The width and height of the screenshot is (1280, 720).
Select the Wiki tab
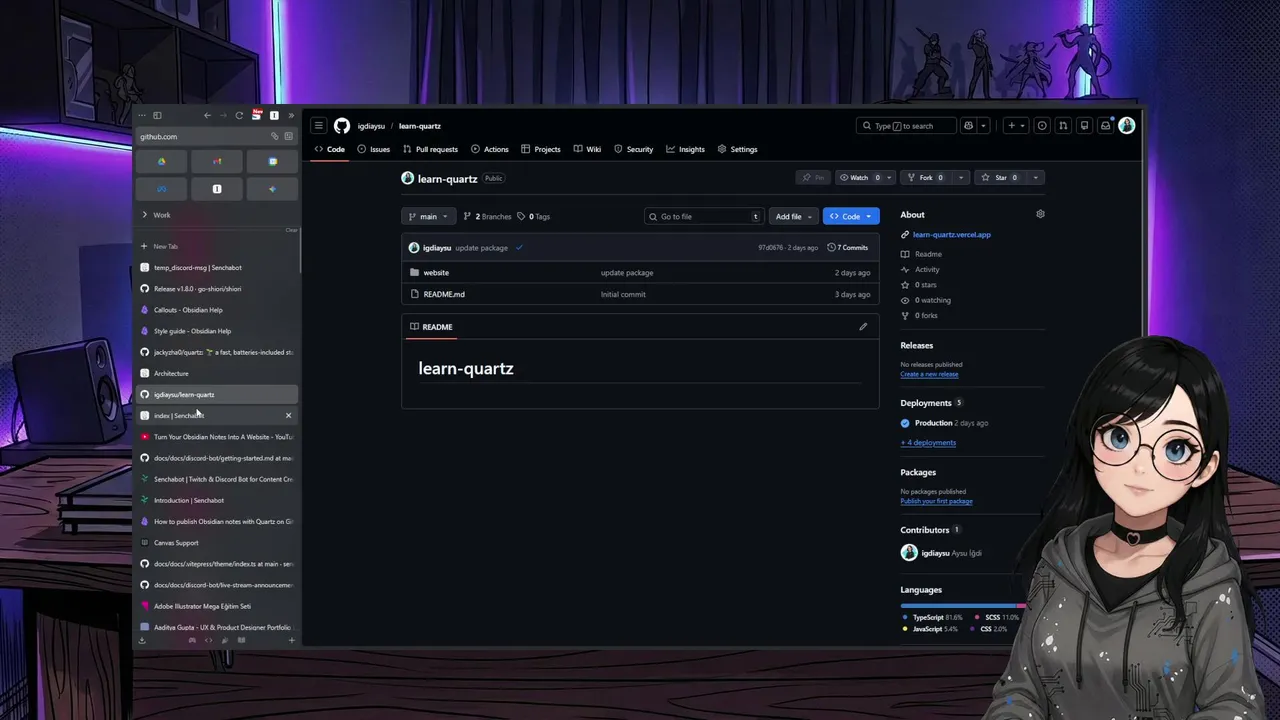587,149
